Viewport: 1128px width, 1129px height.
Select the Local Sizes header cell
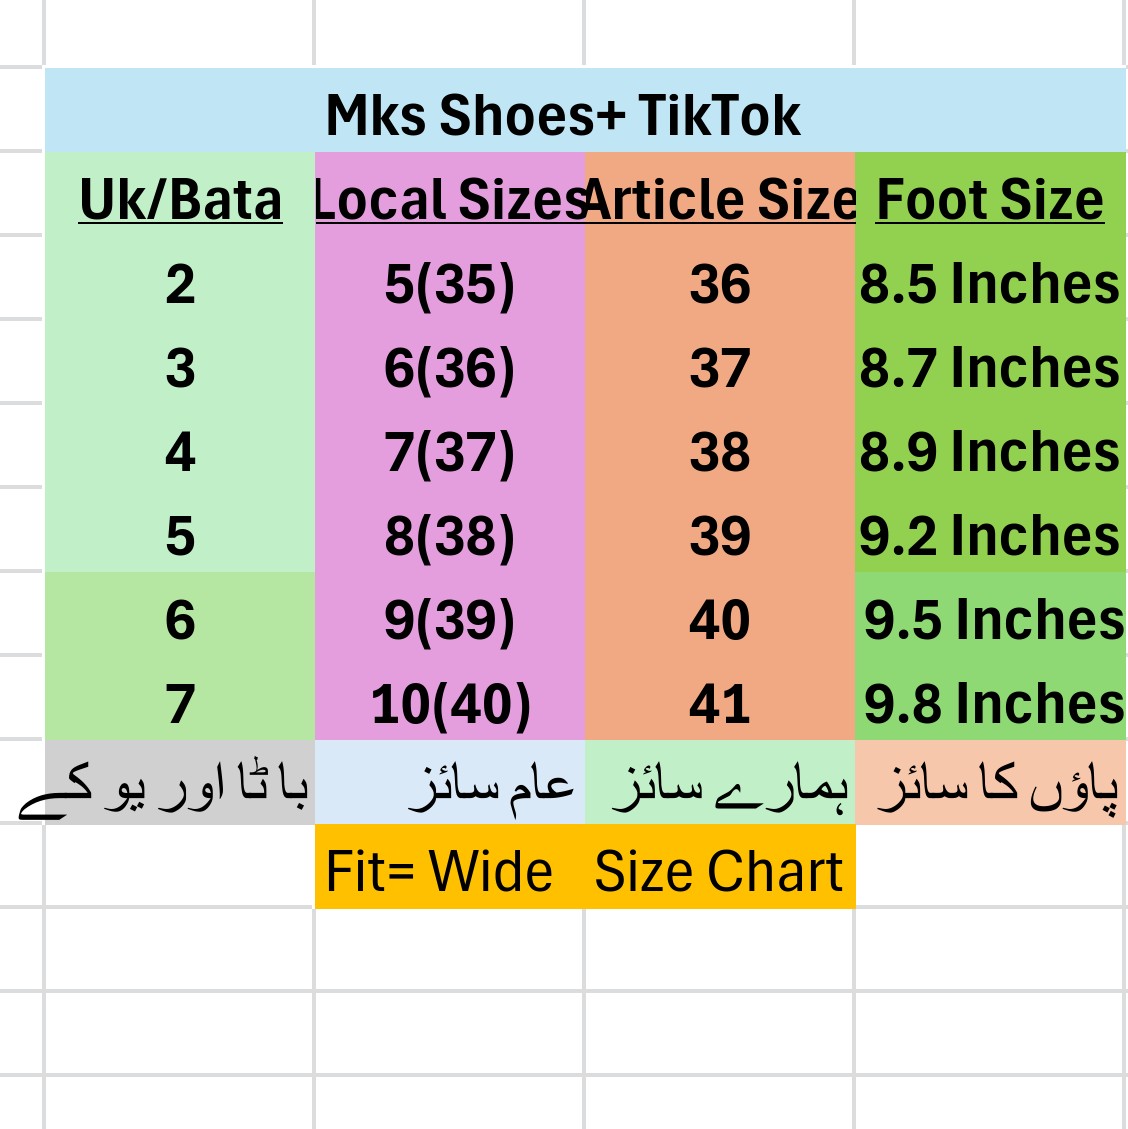coord(449,199)
